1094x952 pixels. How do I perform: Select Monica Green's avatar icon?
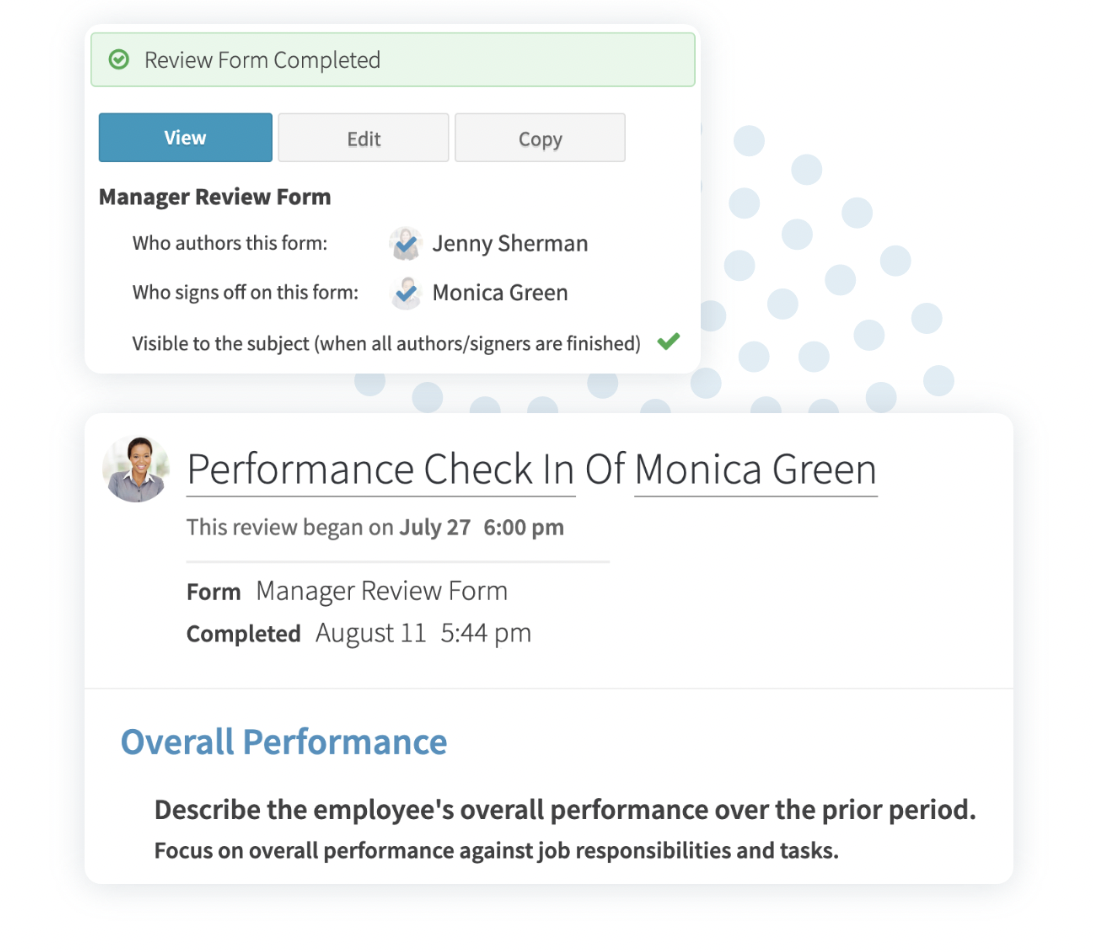404,292
